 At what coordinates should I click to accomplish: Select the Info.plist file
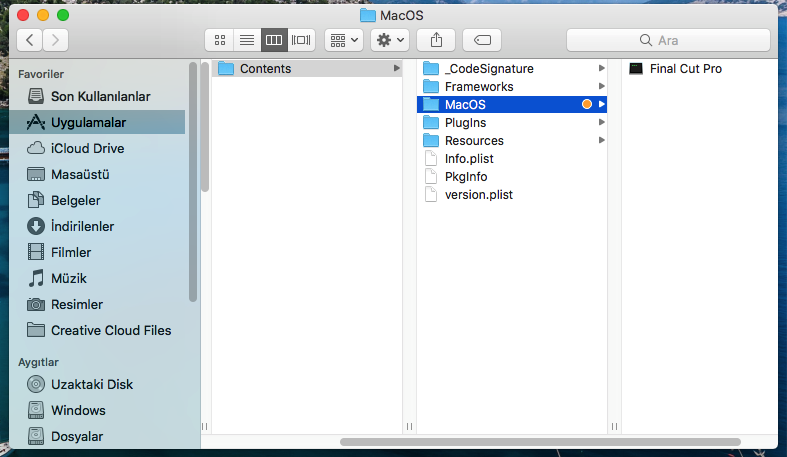[x=469, y=159]
